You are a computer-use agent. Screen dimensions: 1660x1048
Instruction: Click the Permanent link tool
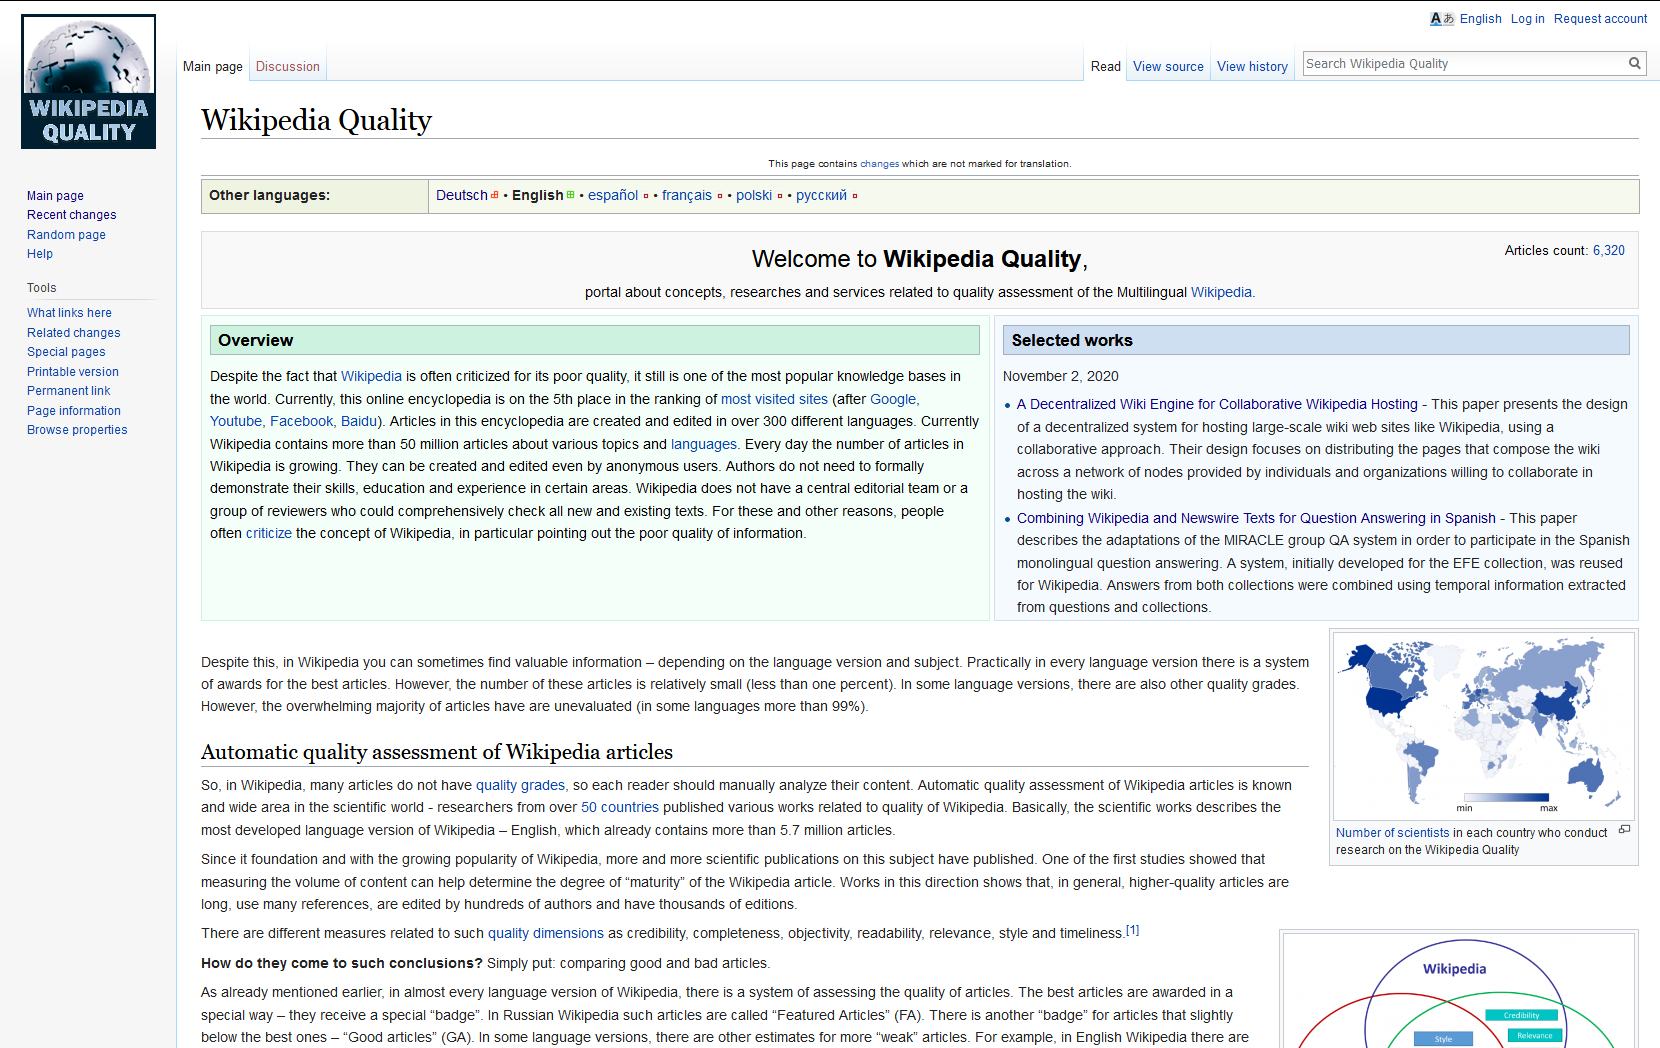coord(68,391)
